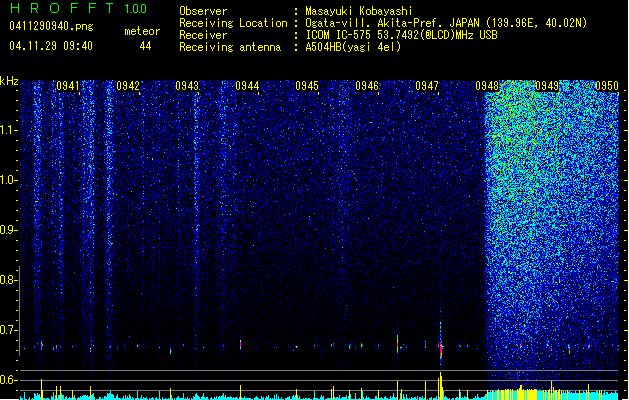Click the 1.1 kHz axis label
Screen dimensions: 629x400
[8, 130]
